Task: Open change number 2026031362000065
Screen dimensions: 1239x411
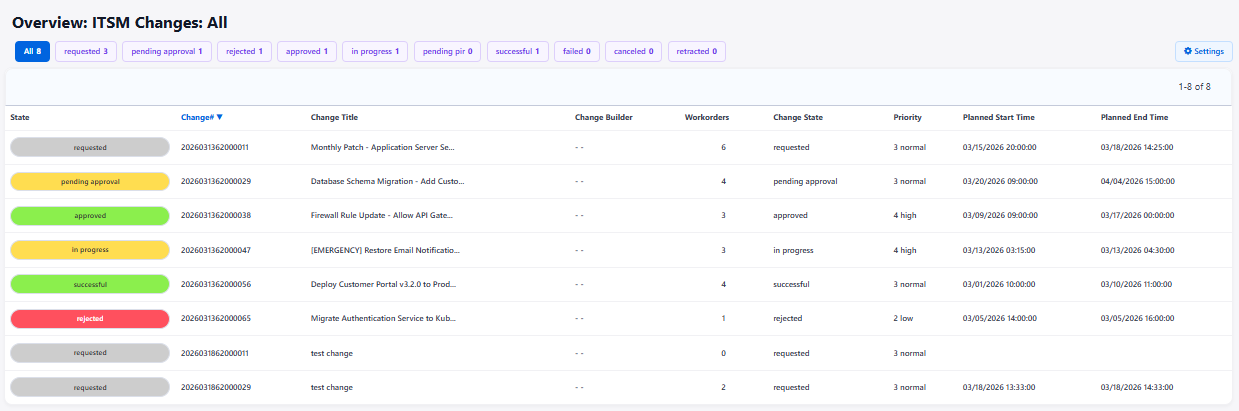Action: coord(215,318)
